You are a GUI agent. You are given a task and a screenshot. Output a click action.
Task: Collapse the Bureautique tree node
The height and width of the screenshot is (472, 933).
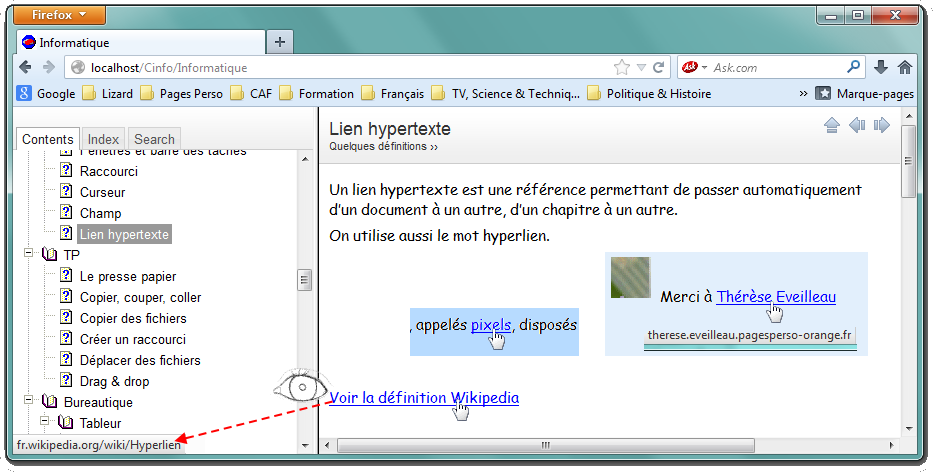pyautogui.click(x=30, y=402)
